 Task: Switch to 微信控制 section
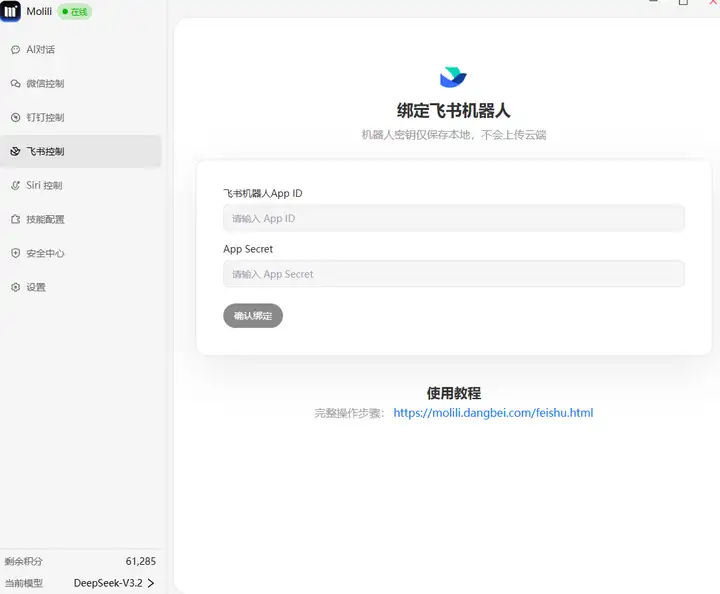click(80, 84)
